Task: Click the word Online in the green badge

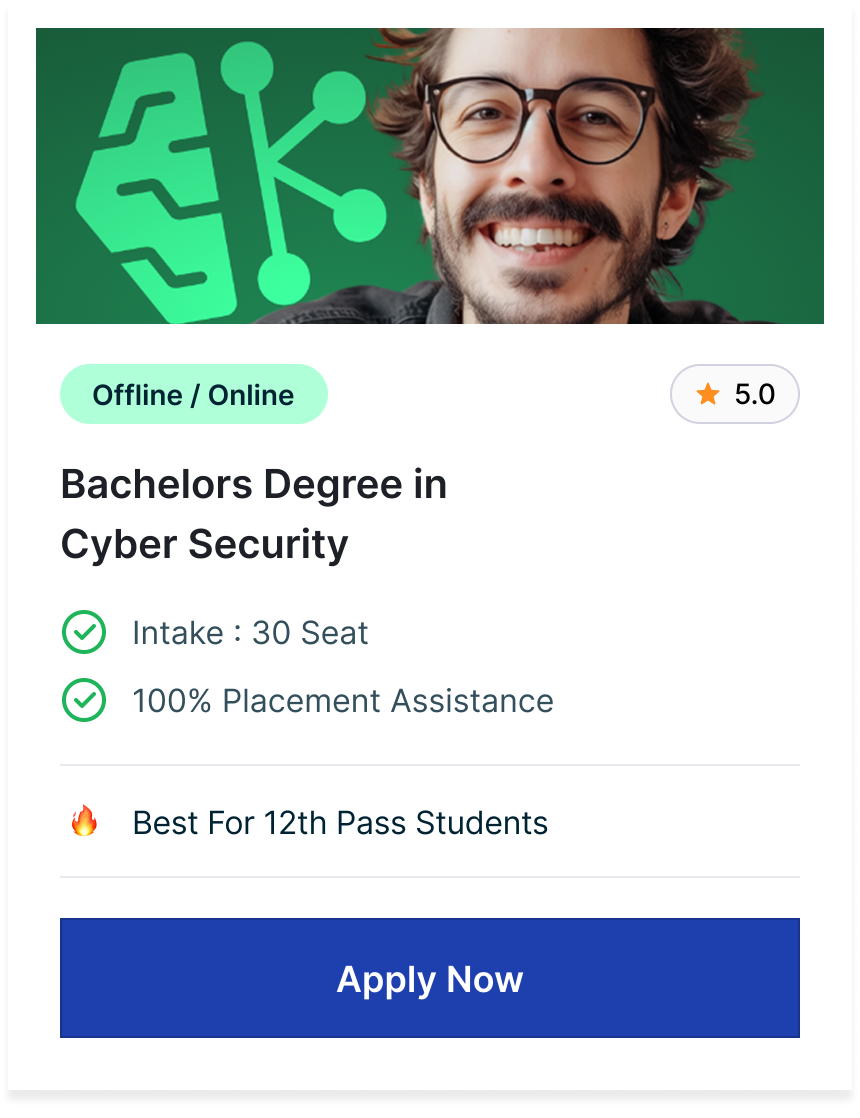Action: [251, 395]
